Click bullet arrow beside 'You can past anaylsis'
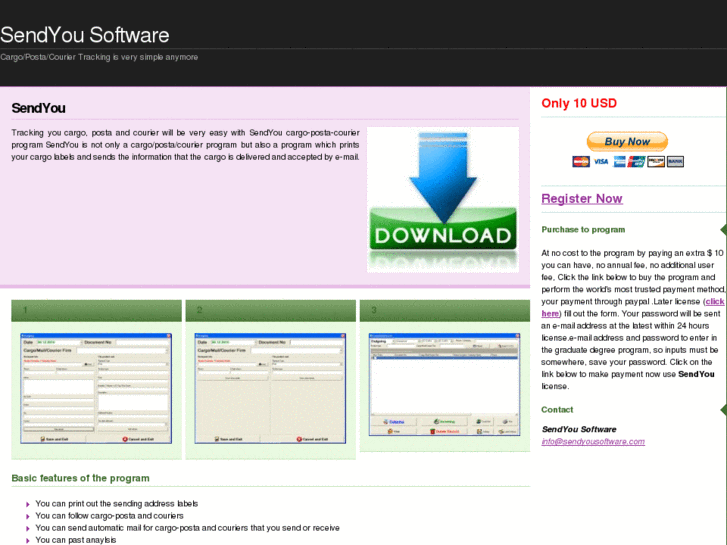This screenshot has width=727, height=545. [28, 540]
